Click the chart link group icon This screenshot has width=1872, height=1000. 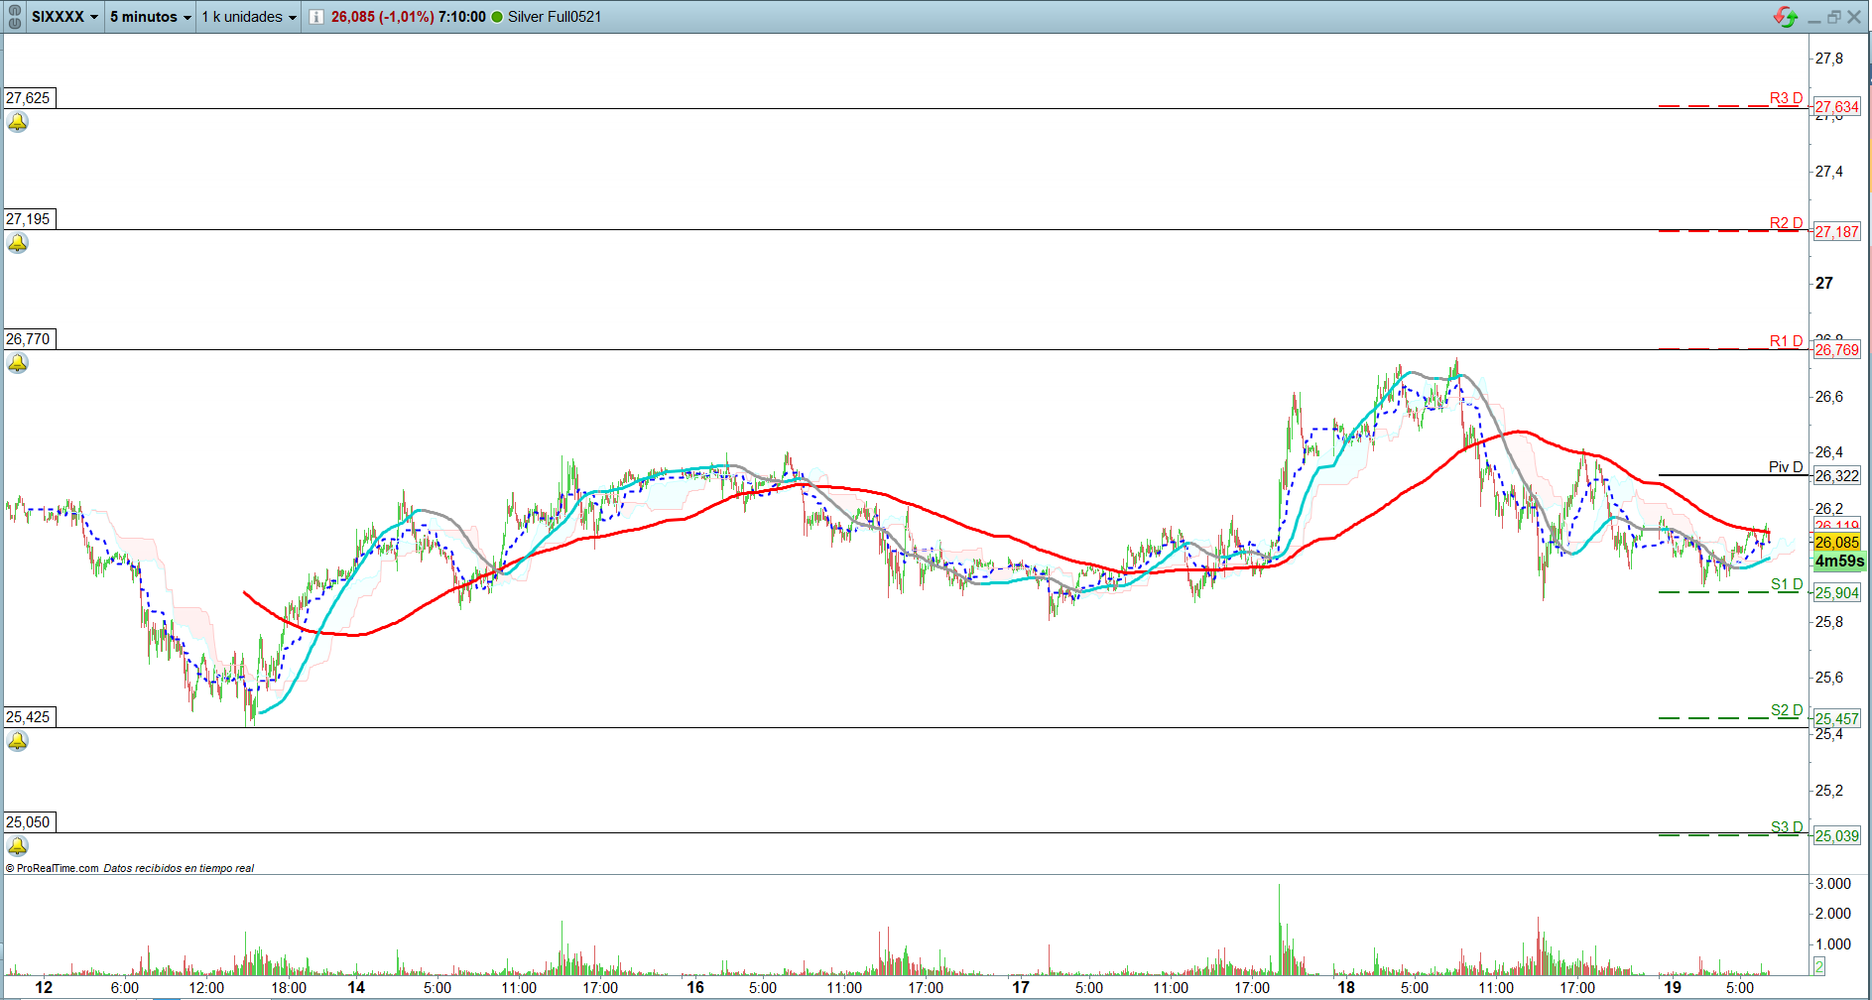click(x=15, y=17)
